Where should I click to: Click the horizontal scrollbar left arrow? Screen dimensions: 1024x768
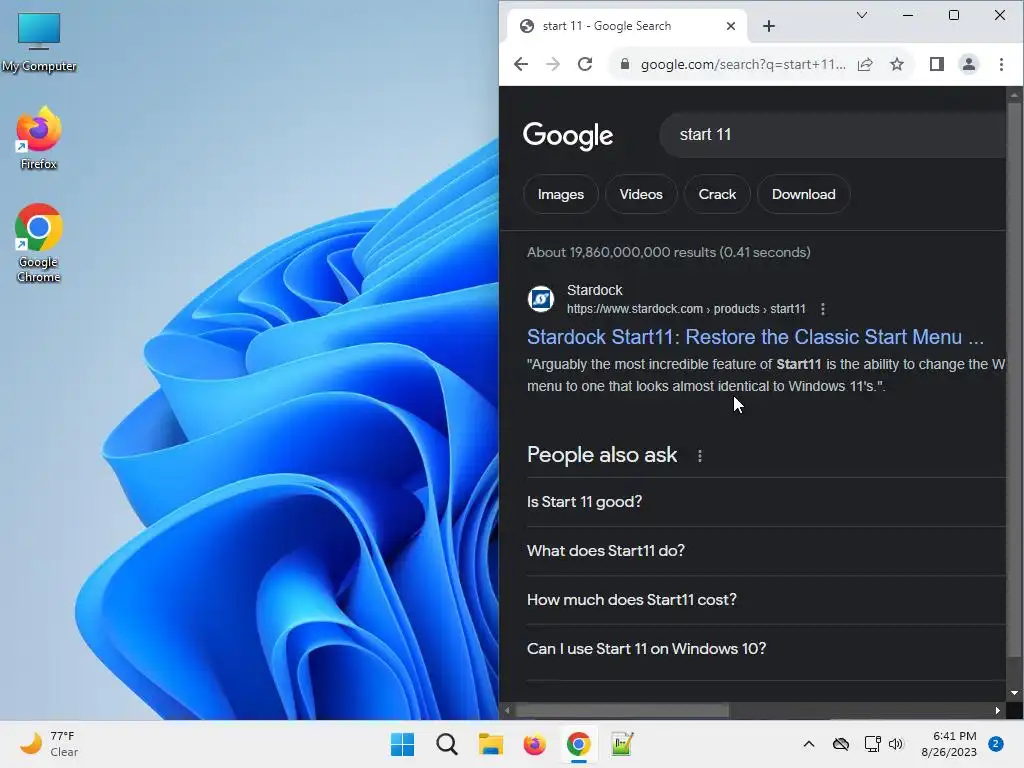click(x=507, y=710)
